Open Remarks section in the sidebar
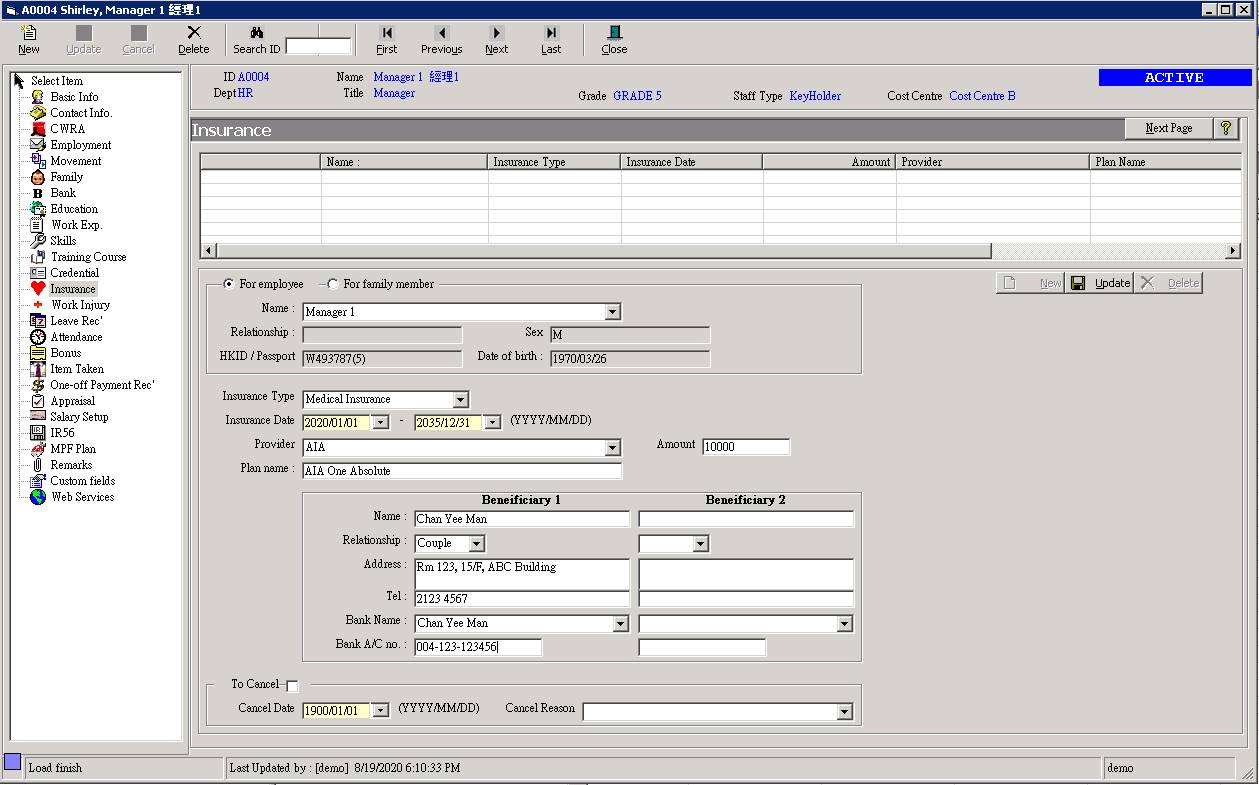Viewport: 1259px width, 785px height. point(71,465)
